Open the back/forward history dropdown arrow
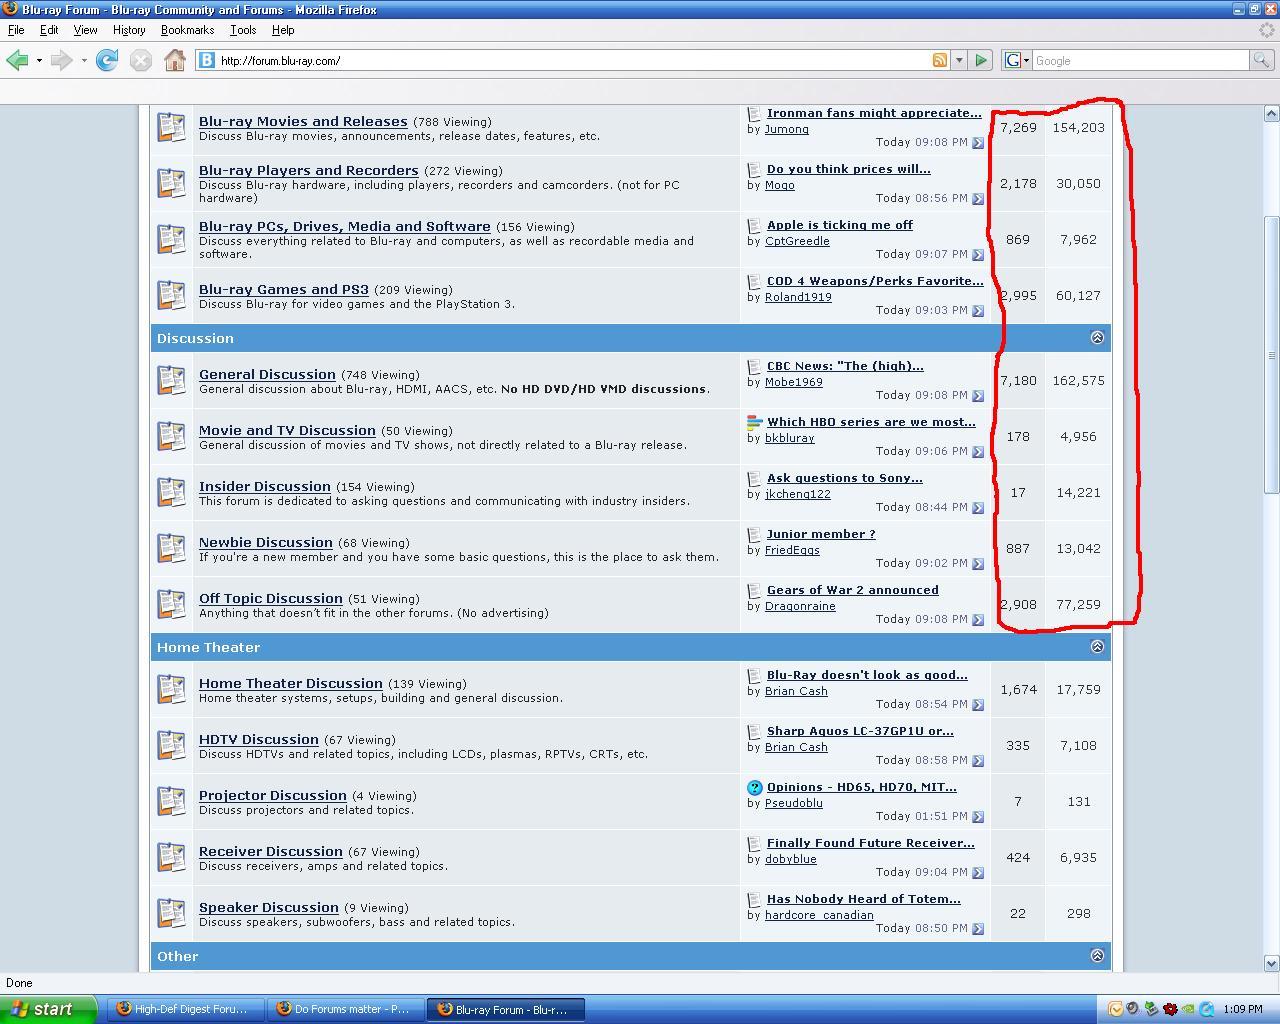The width and height of the screenshot is (1280, 1024). point(83,60)
